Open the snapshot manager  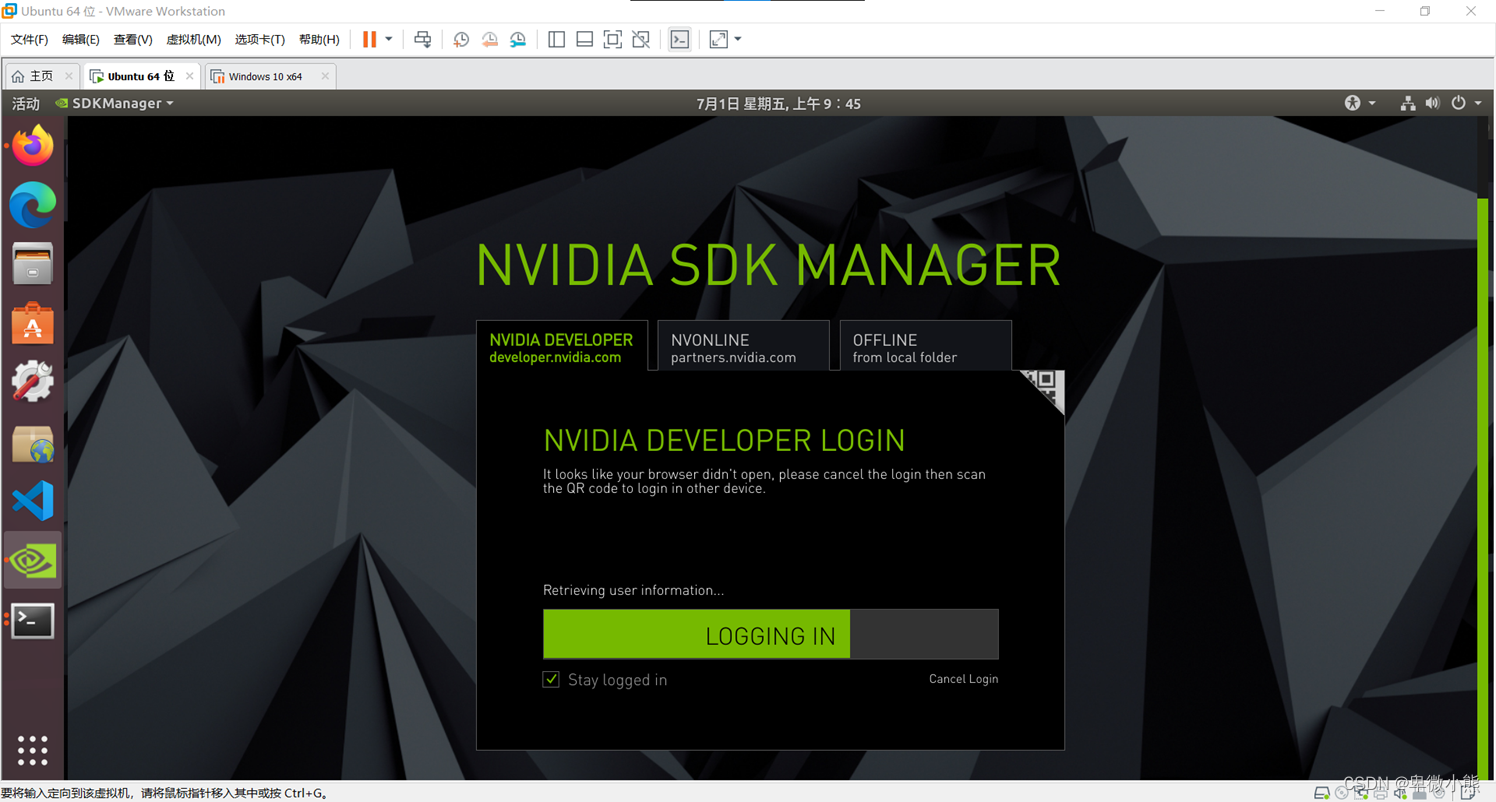pyautogui.click(x=518, y=39)
